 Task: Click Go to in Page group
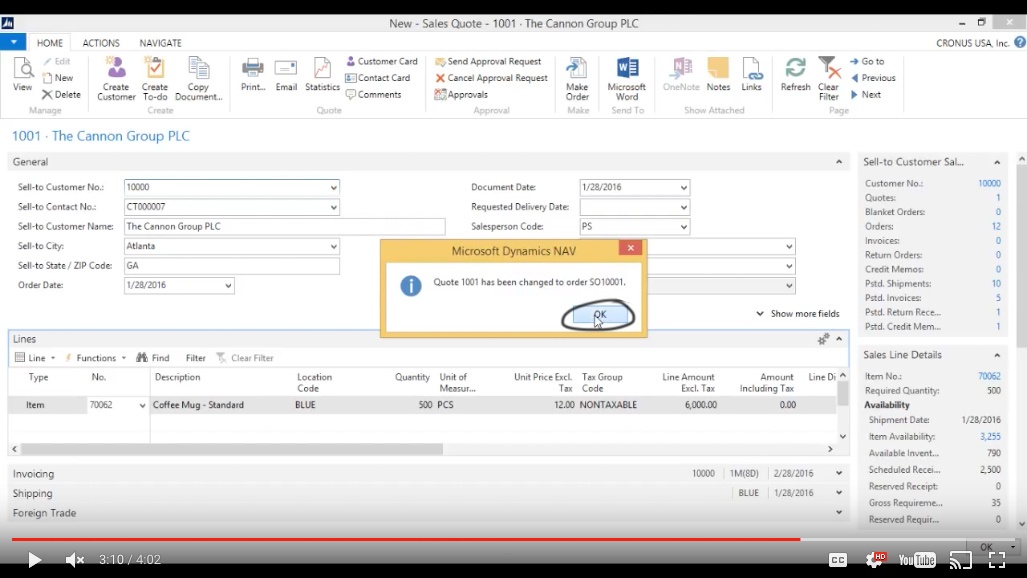pos(867,61)
